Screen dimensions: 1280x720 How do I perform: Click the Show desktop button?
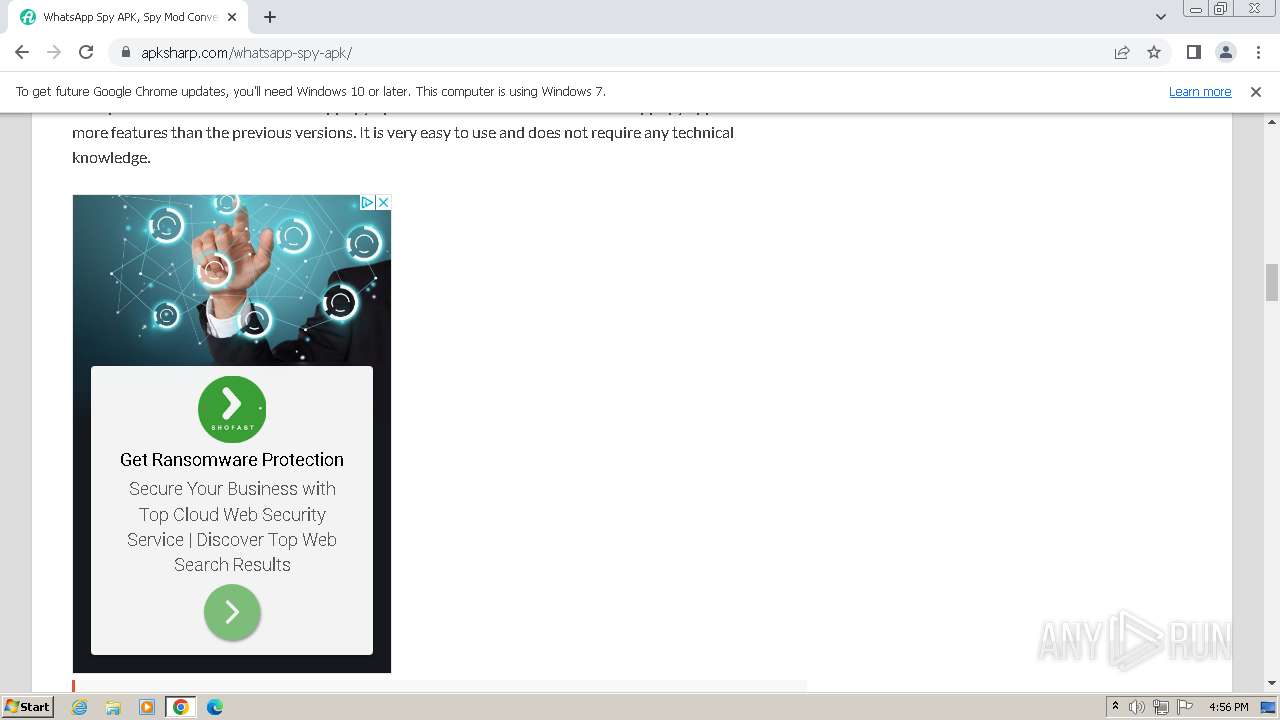point(1269,707)
